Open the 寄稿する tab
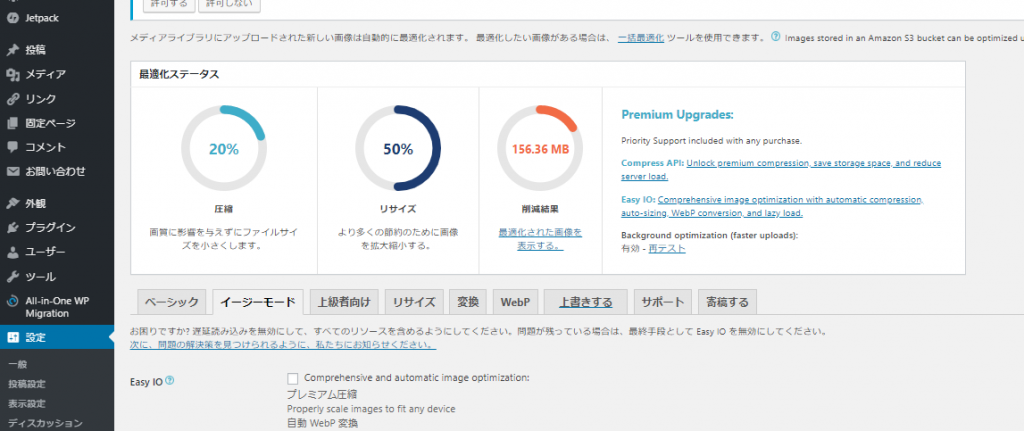1024x431 pixels. coord(728,302)
